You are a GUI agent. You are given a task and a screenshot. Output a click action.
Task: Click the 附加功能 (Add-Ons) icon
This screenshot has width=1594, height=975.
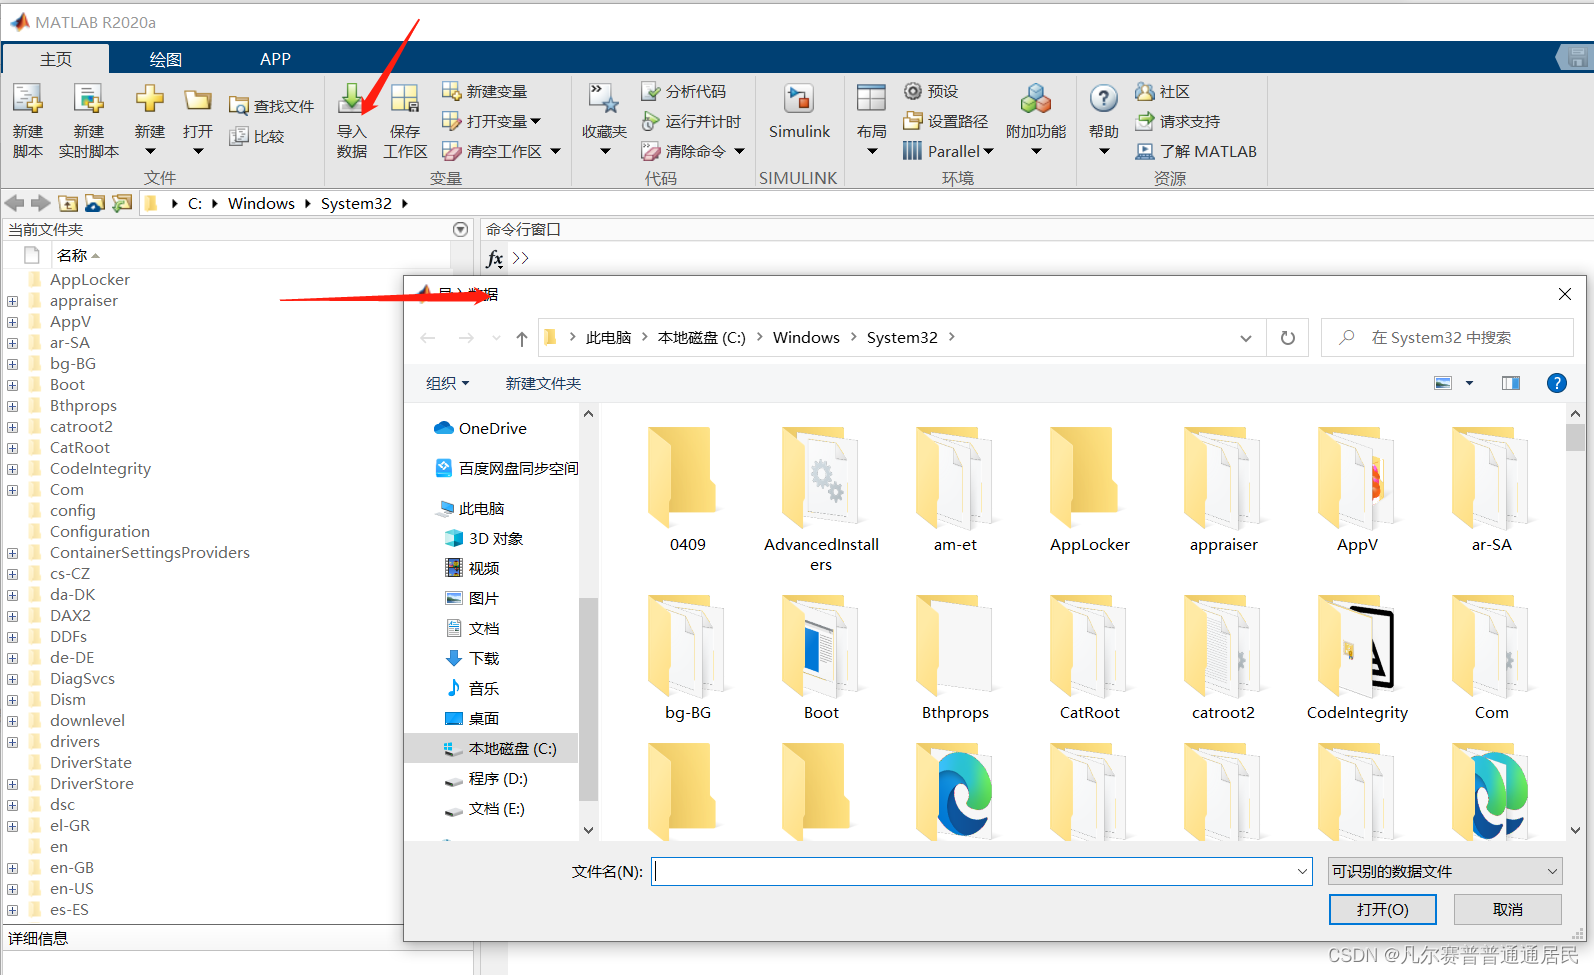(1036, 99)
